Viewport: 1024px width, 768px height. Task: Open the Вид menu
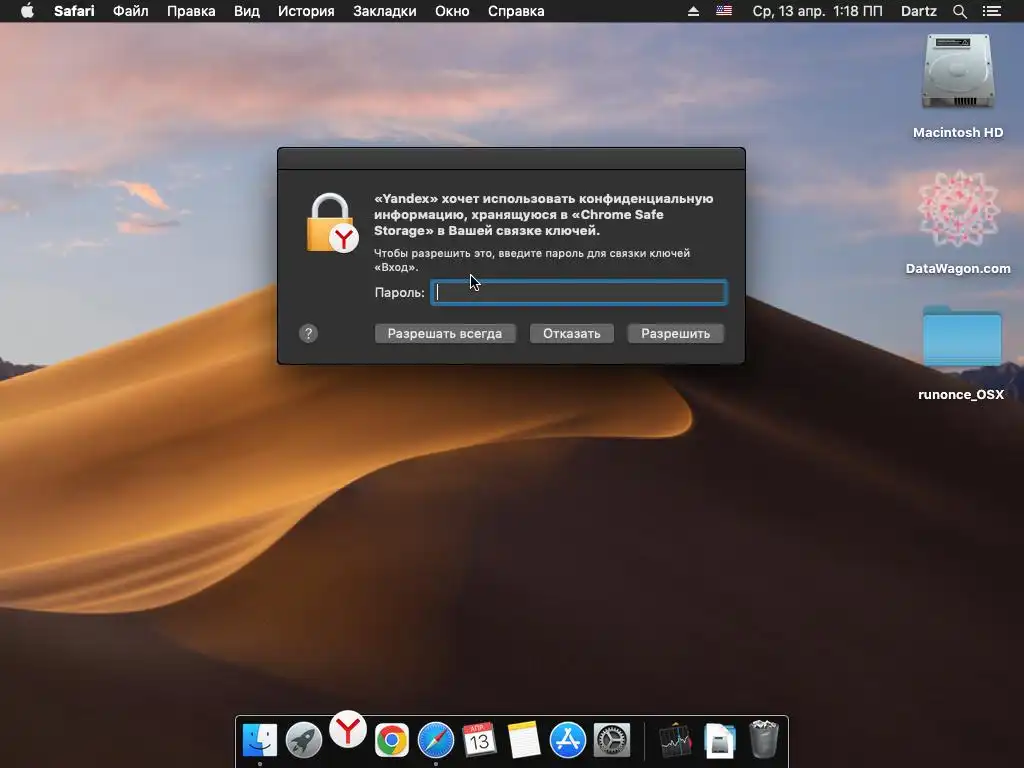pos(247,11)
